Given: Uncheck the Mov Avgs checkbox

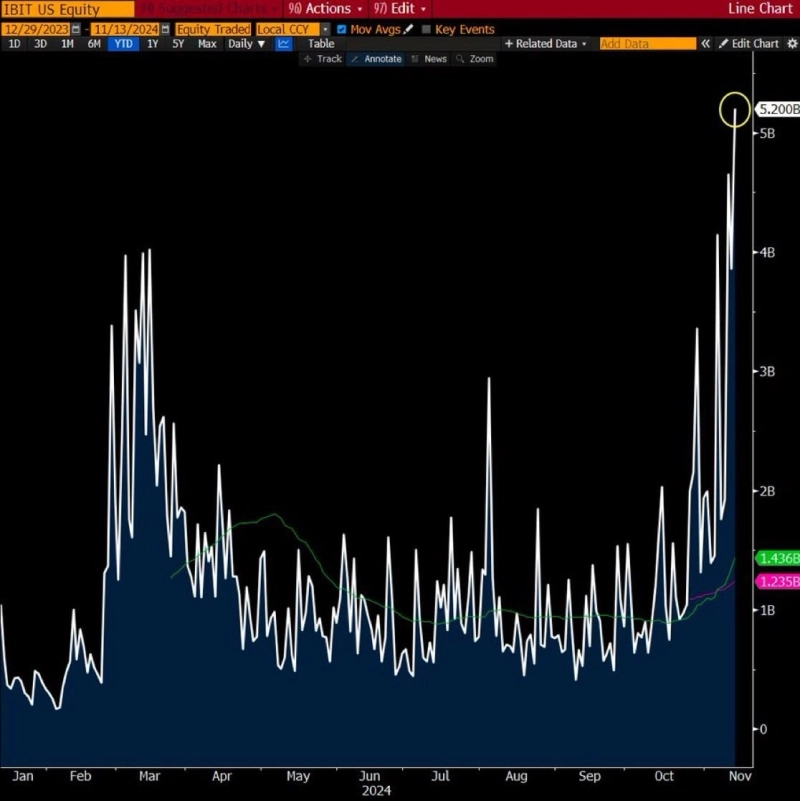Looking at the screenshot, I should [x=342, y=29].
